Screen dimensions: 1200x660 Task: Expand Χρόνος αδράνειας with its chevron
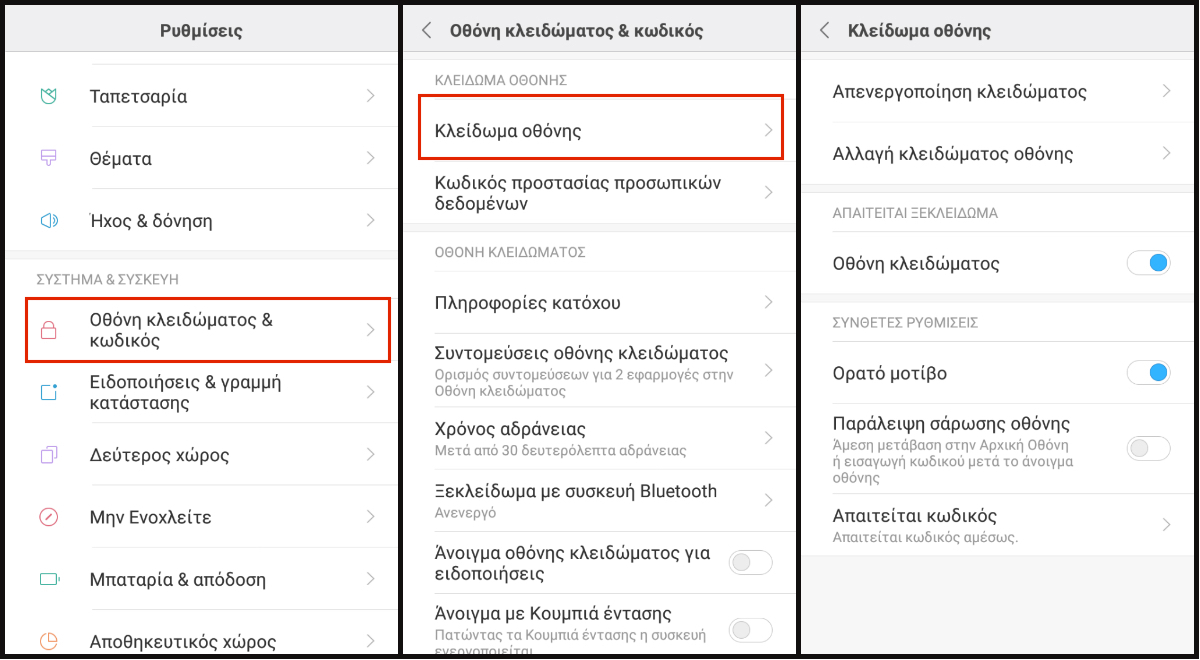pos(768,438)
